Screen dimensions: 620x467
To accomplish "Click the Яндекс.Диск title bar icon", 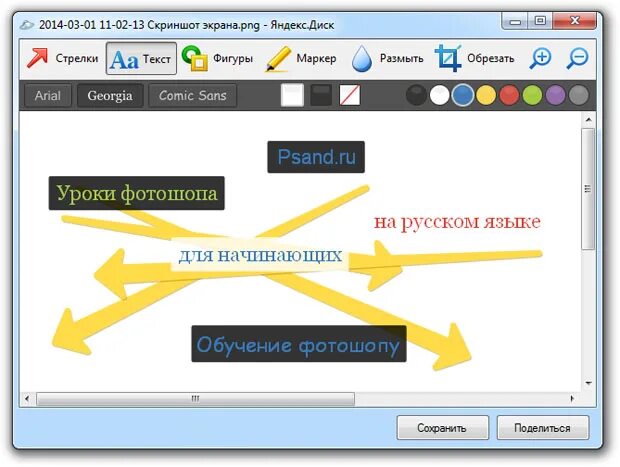I will pyautogui.click(x=27, y=25).
